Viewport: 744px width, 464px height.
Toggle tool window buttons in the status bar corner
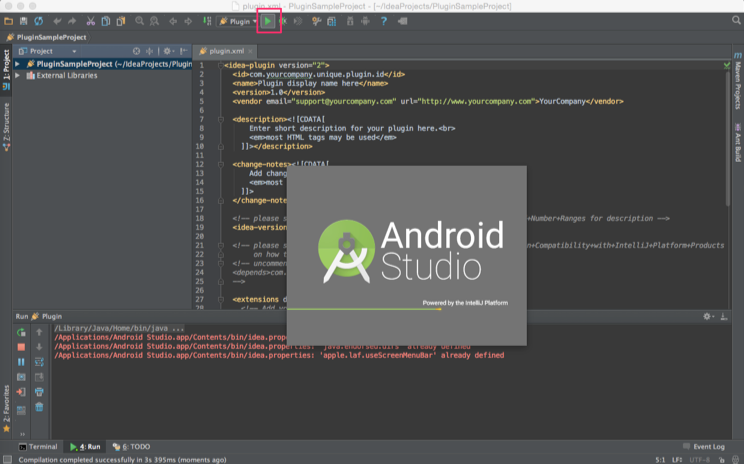tap(7, 459)
